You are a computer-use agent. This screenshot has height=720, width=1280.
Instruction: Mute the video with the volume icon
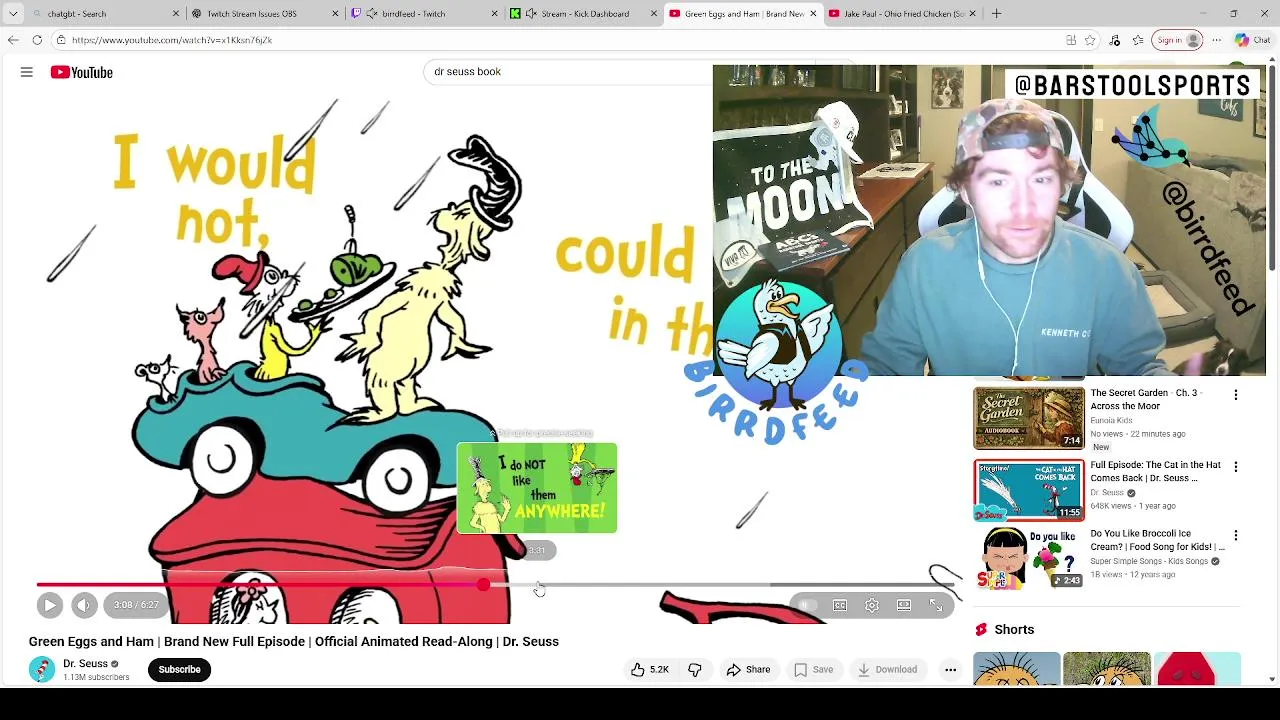84,605
